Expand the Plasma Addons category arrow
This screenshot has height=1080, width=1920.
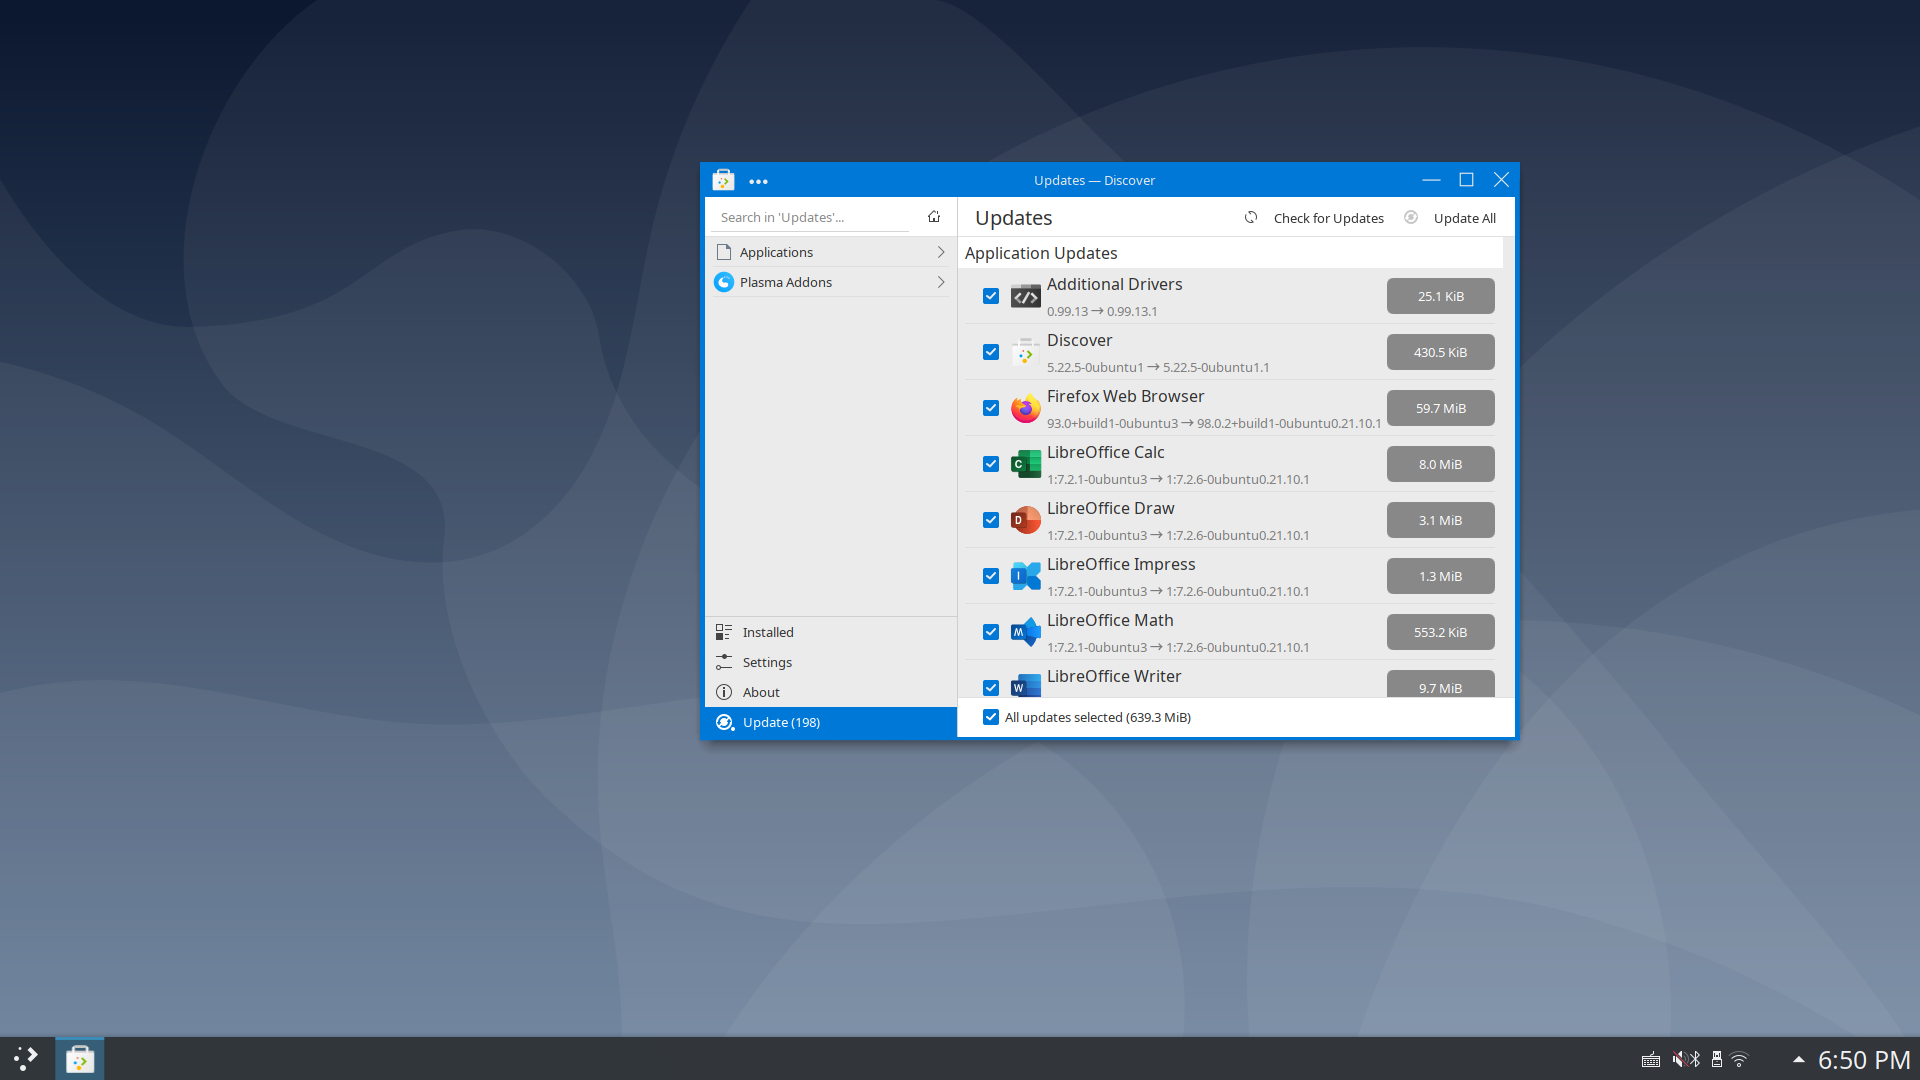[941, 282]
